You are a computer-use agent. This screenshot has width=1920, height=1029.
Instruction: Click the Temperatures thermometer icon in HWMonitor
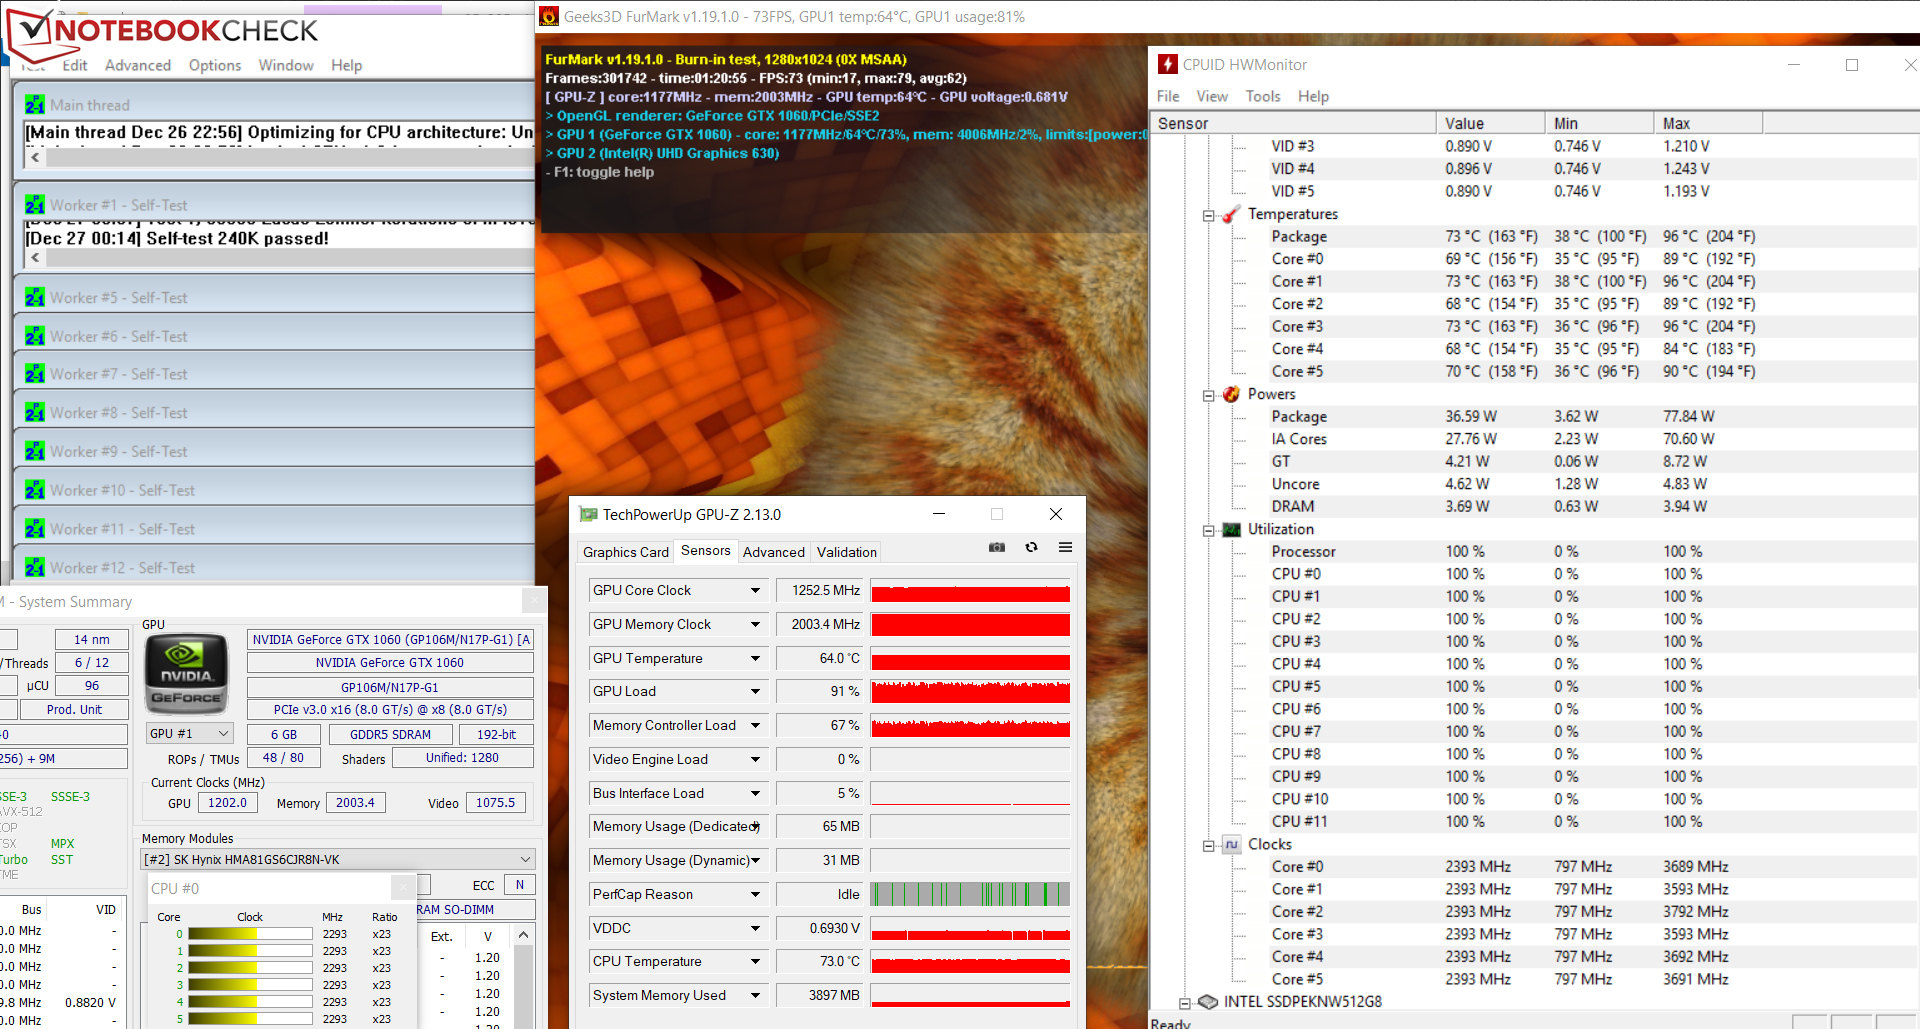pyautogui.click(x=1231, y=214)
